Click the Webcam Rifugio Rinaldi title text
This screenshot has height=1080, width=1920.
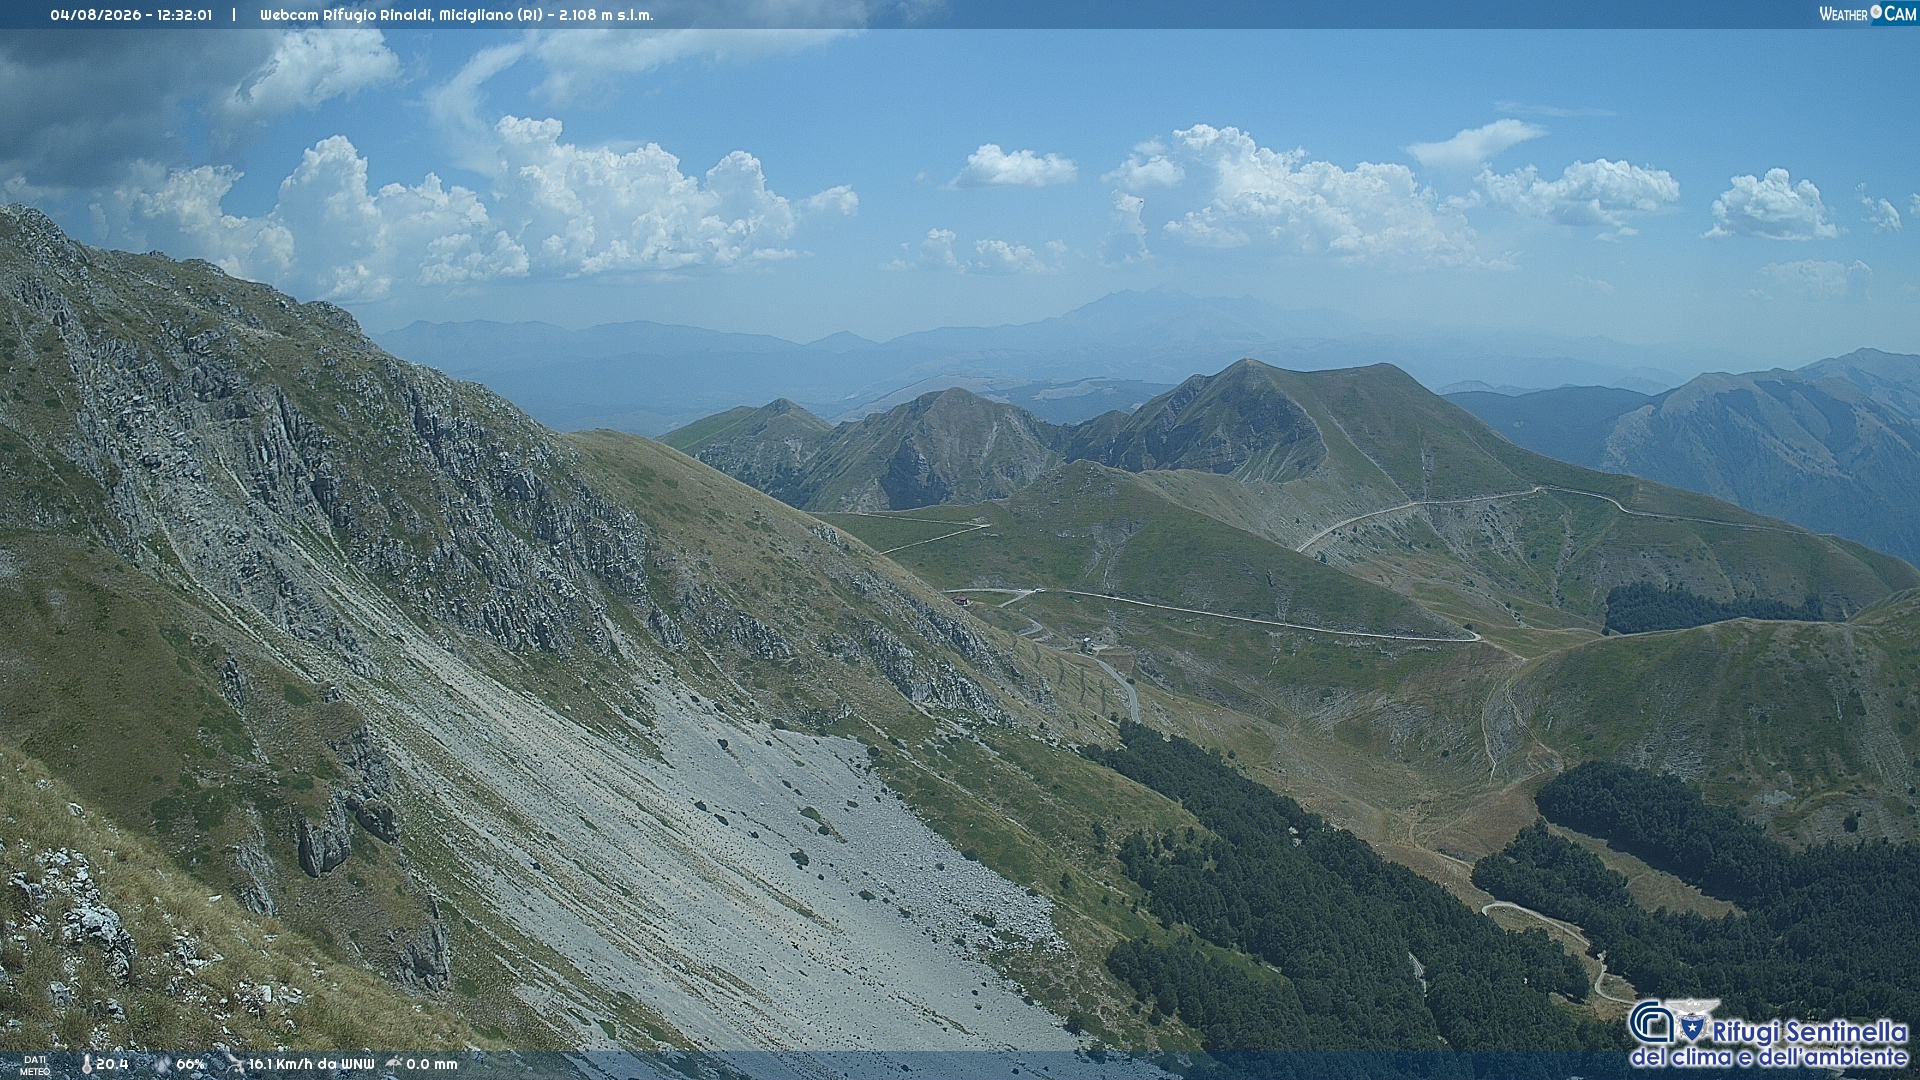coord(456,15)
